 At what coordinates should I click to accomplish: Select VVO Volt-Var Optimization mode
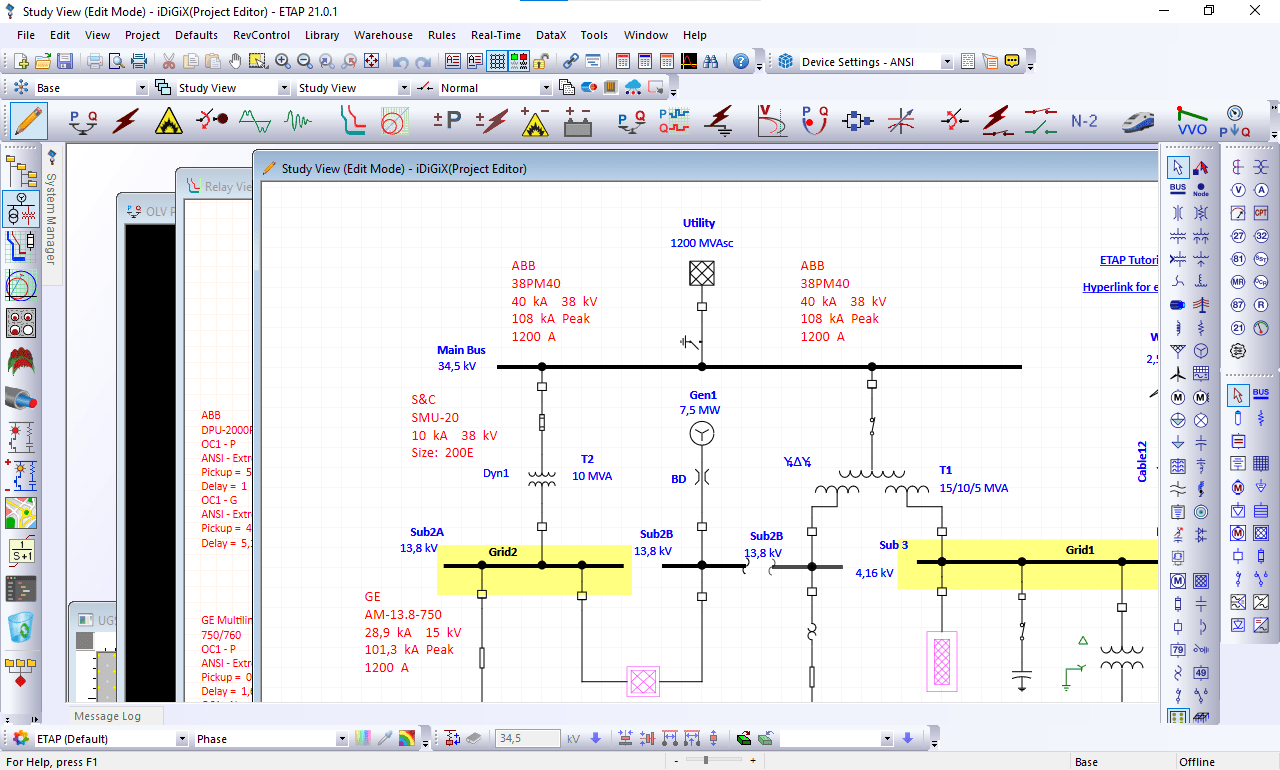pyautogui.click(x=1191, y=121)
